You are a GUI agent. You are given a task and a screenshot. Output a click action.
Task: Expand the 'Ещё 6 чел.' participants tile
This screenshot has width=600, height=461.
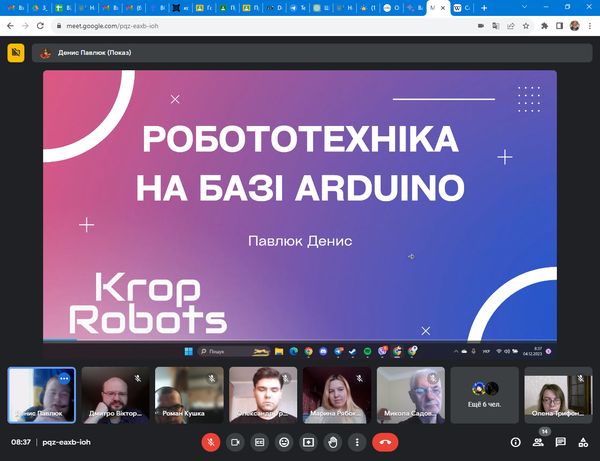[485, 394]
